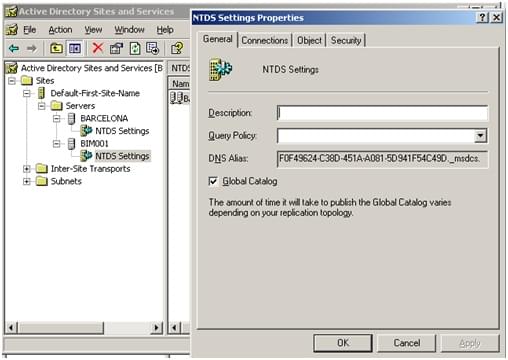Click the DNS Alias field
The width and height of the screenshot is (508, 360).
(x=382, y=158)
